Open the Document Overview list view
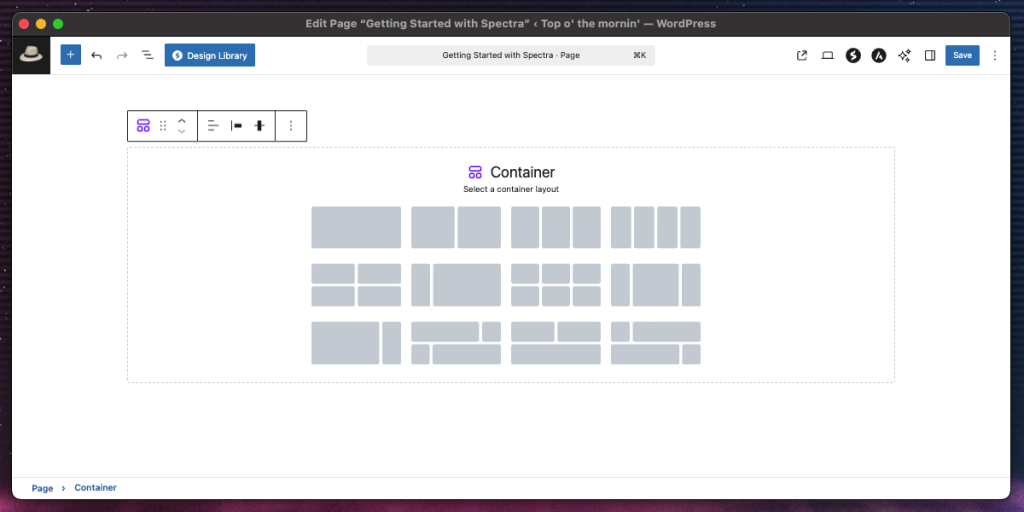This screenshot has height=512, width=1024. (x=147, y=55)
